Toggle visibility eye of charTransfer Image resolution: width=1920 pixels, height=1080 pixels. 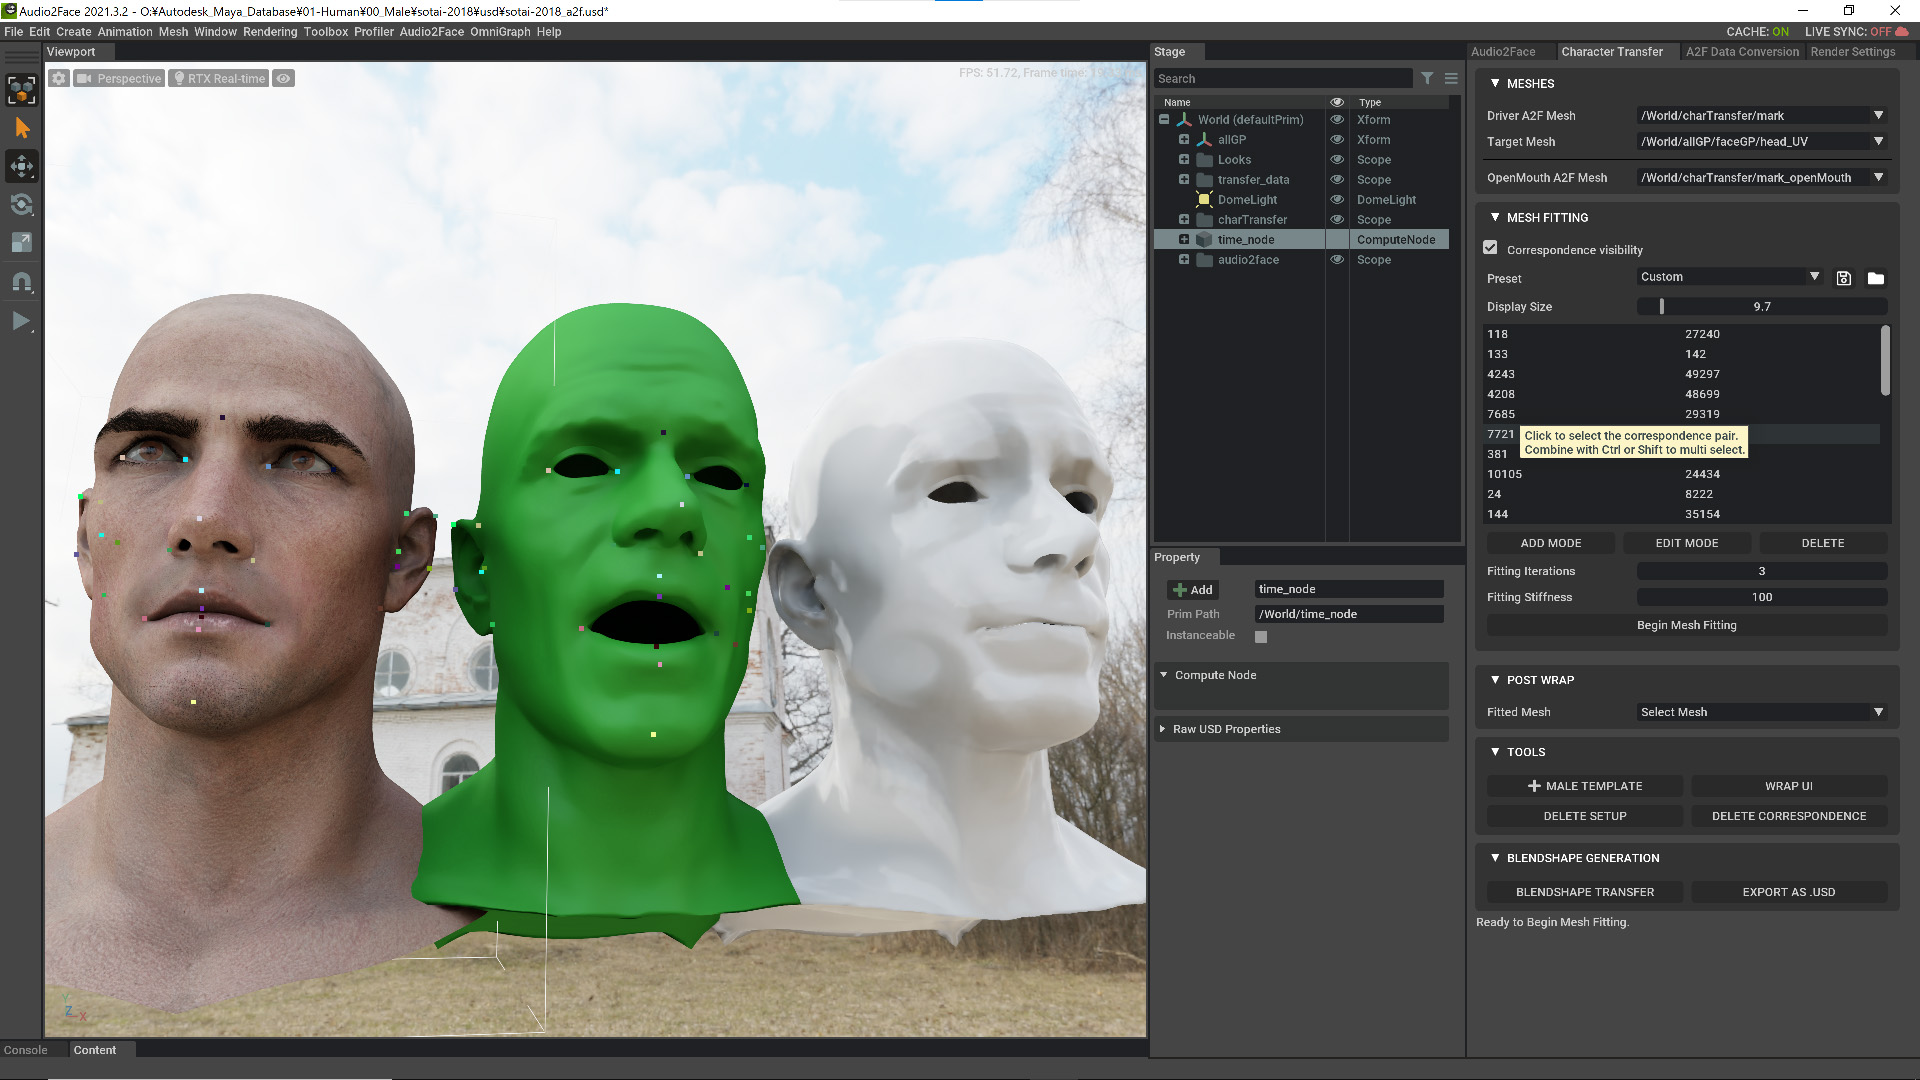coord(1337,219)
